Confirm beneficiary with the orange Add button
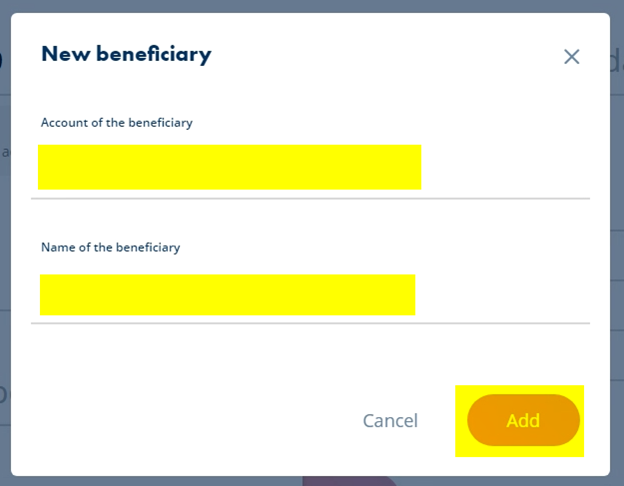The width and height of the screenshot is (624, 486). tap(523, 420)
